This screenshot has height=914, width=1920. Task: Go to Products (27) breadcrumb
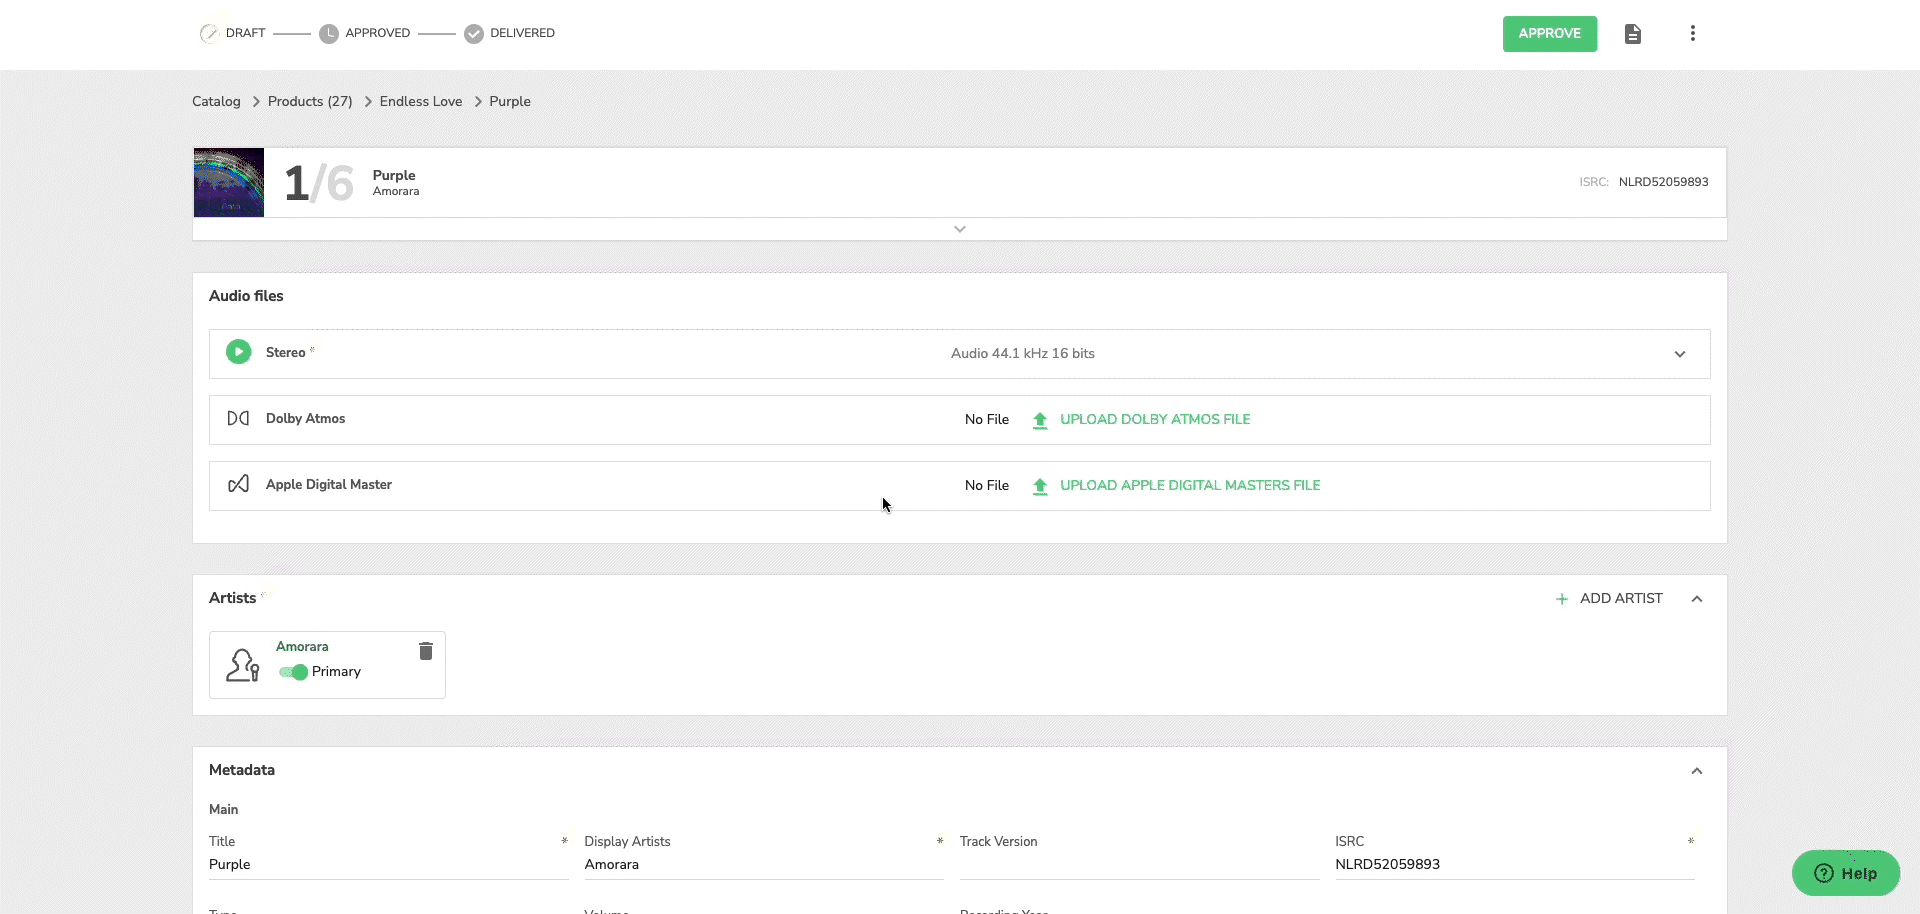coord(310,101)
